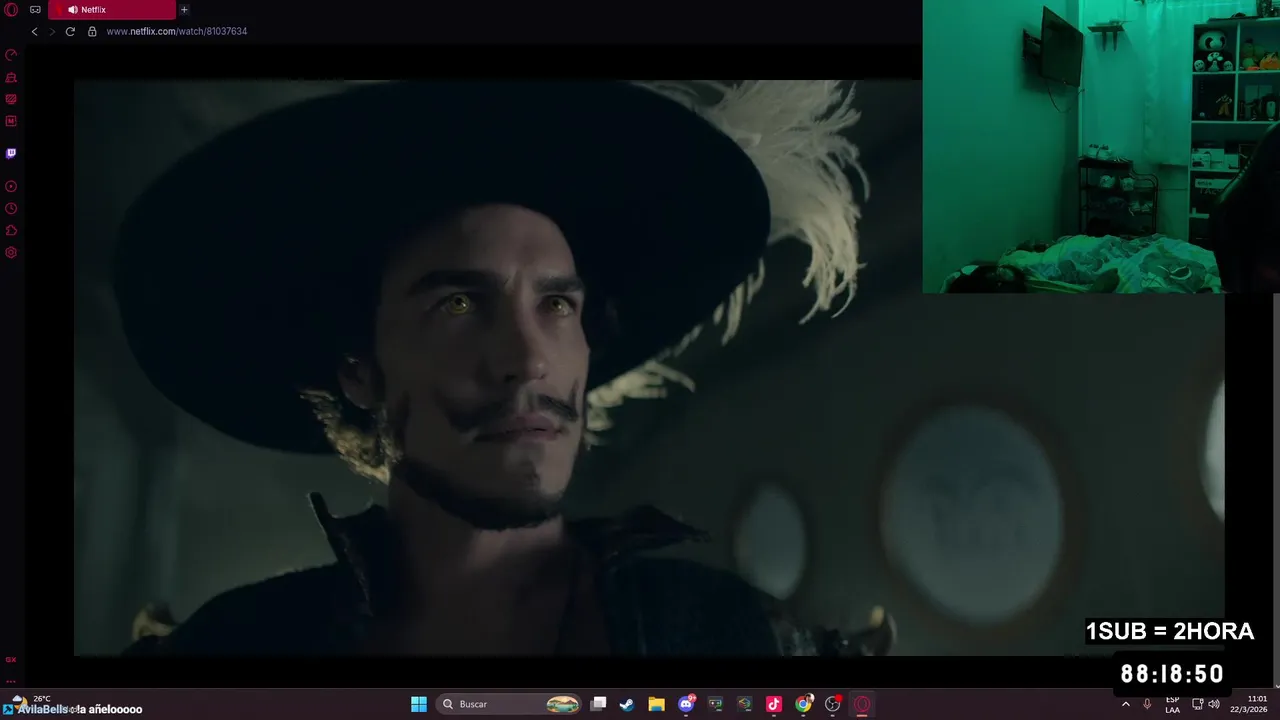Focus Opera GX from the taskbar

(x=862, y=704)
